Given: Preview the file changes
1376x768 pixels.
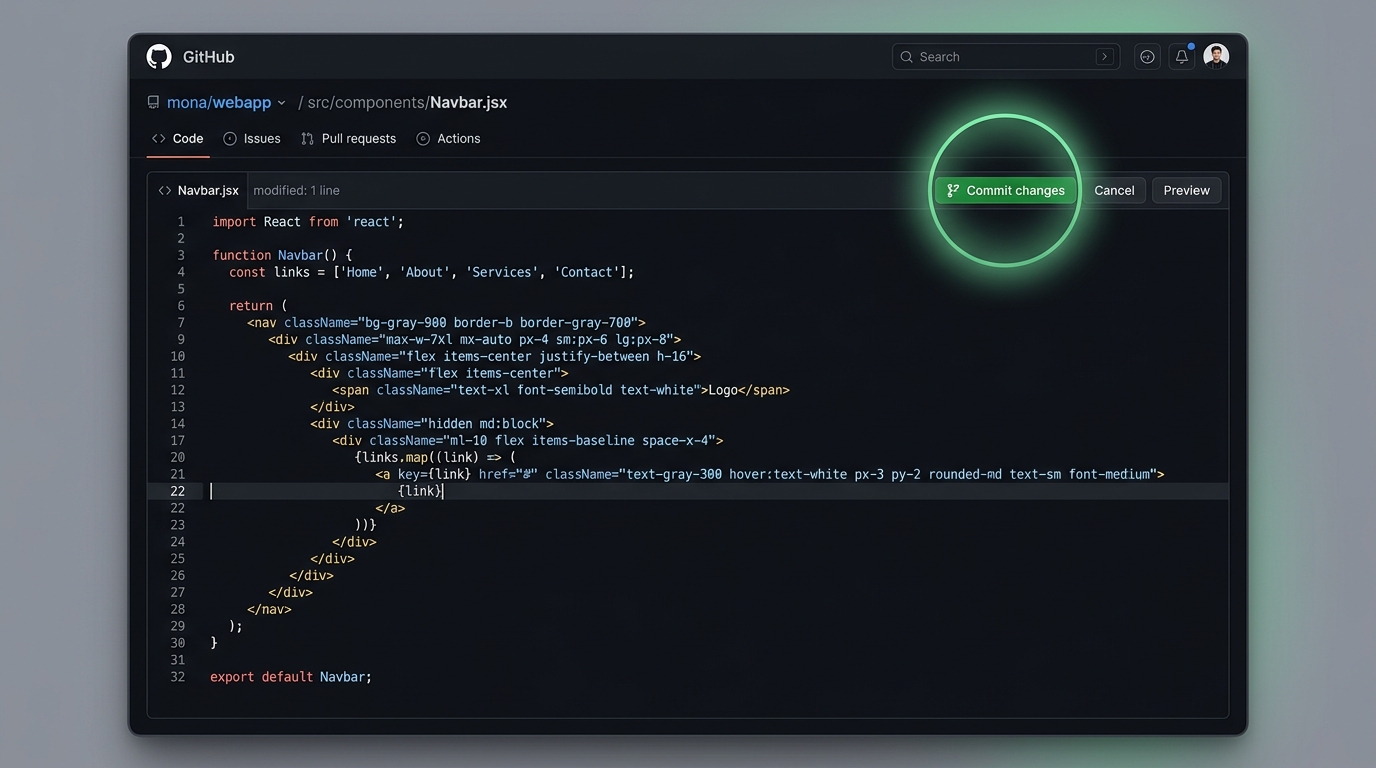Looking at the screenshot, I should [x=1187, y=190].
